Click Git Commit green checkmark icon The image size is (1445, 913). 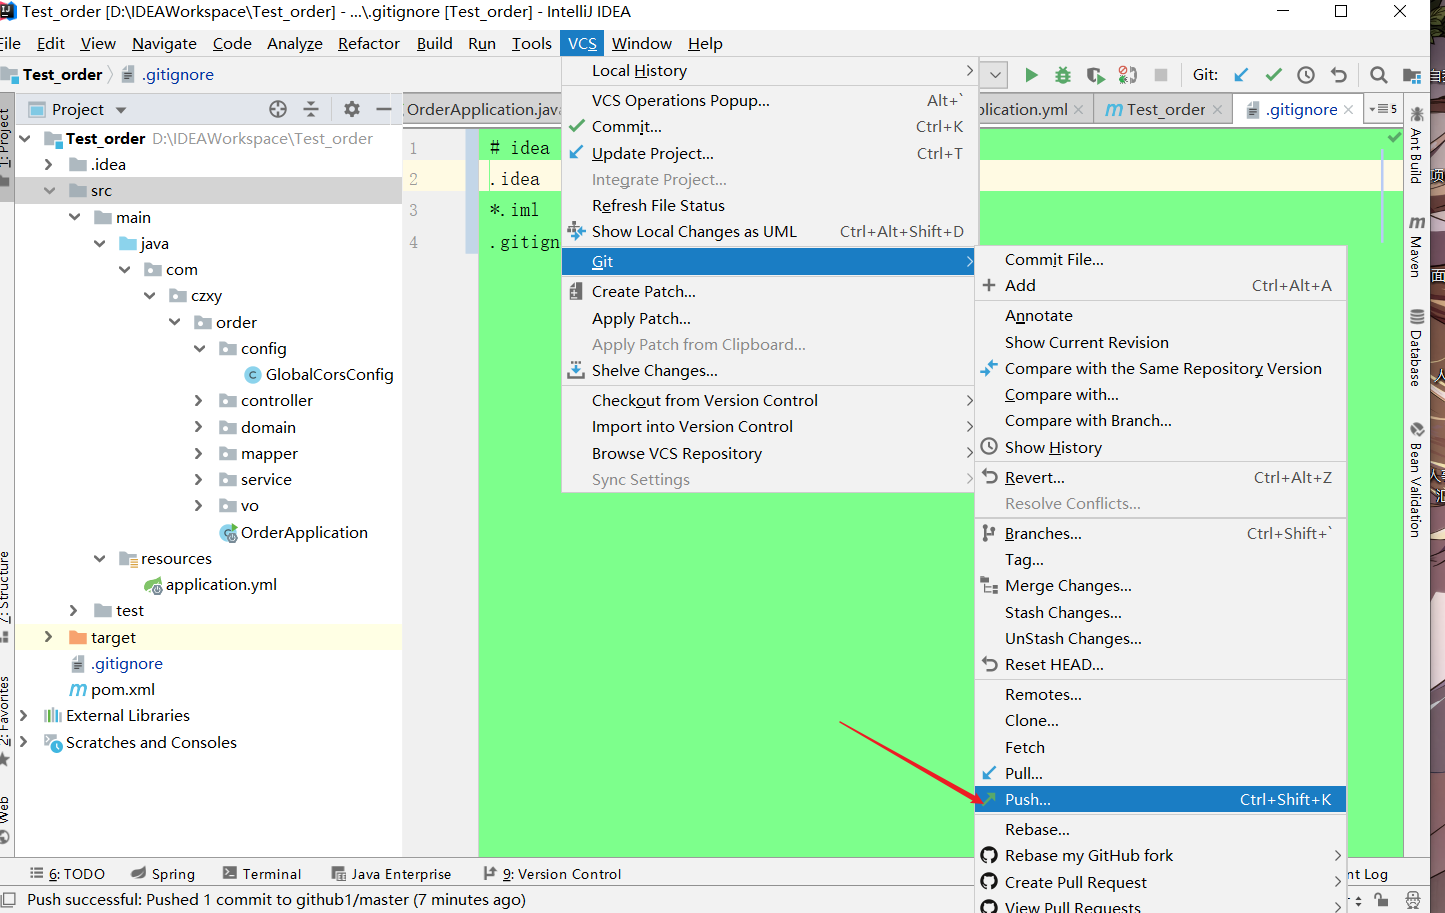[1273, 75]
